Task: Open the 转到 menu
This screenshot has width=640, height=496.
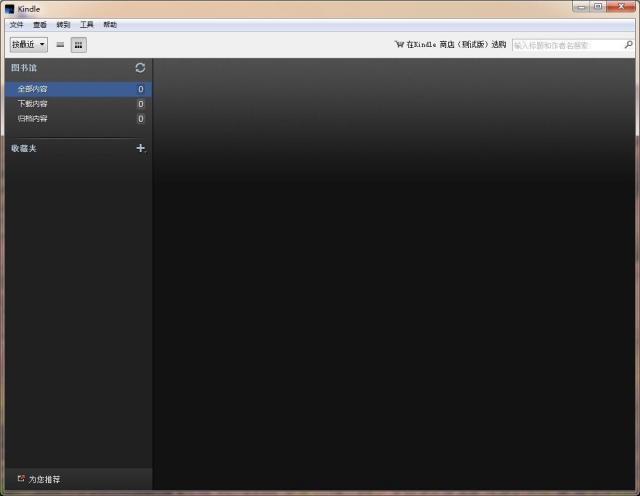Action: pos(63,25)
